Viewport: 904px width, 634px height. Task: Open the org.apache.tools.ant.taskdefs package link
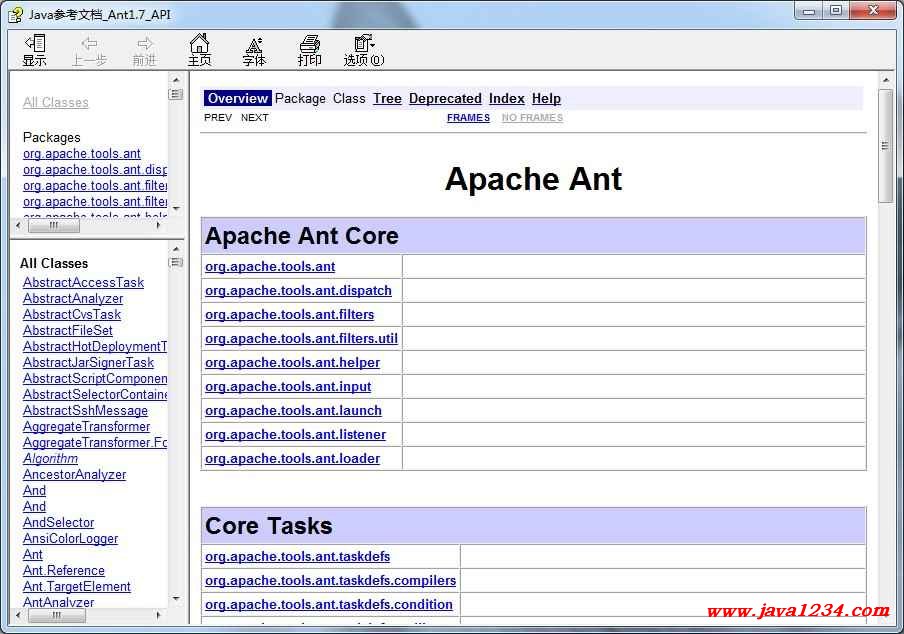[x=297, y=557]
